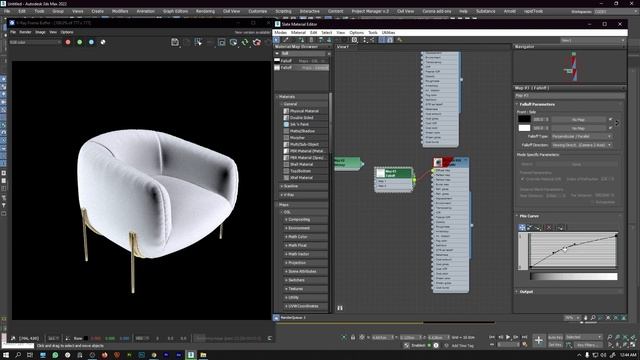Click the Slate Material Editor select tool
Viewport: 640px width, 360px height.
pyautogui.click(x=277, y=40)
